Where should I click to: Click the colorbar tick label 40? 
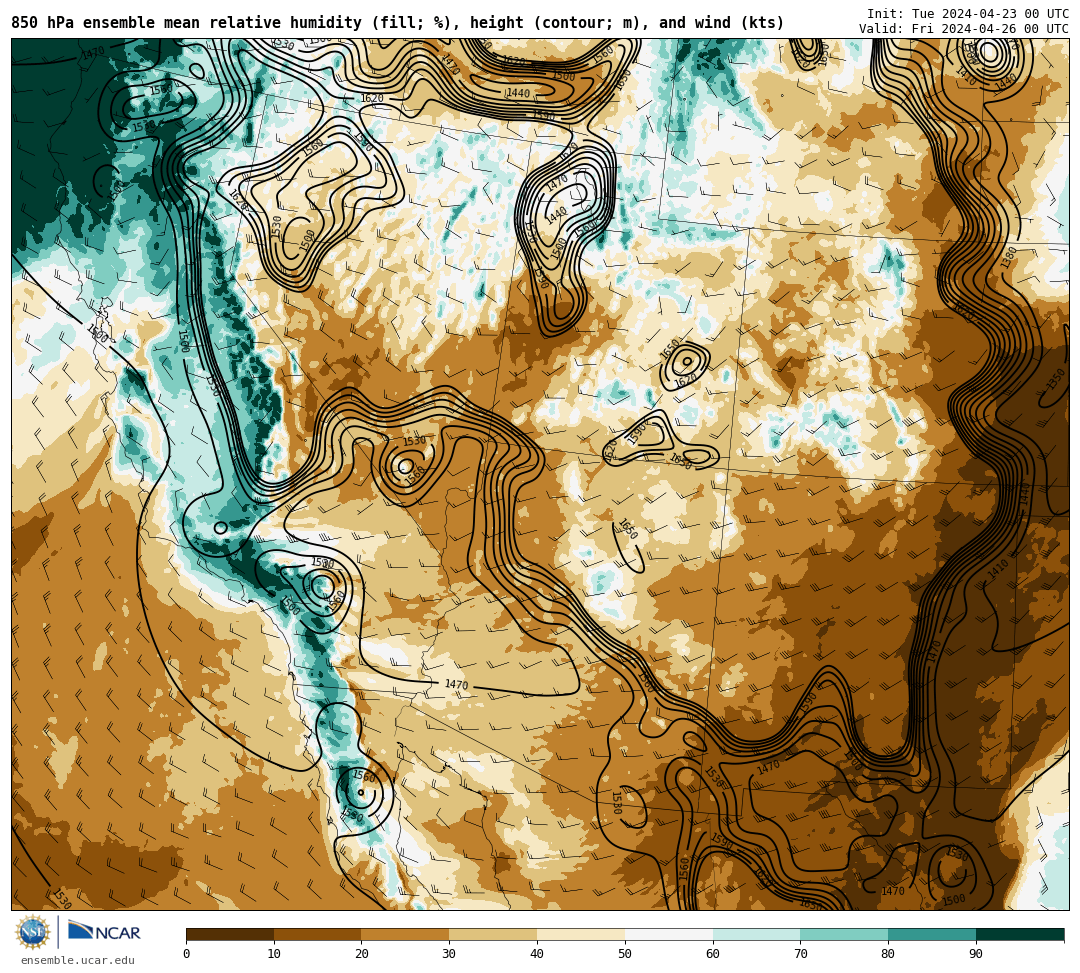pos(537,954)
